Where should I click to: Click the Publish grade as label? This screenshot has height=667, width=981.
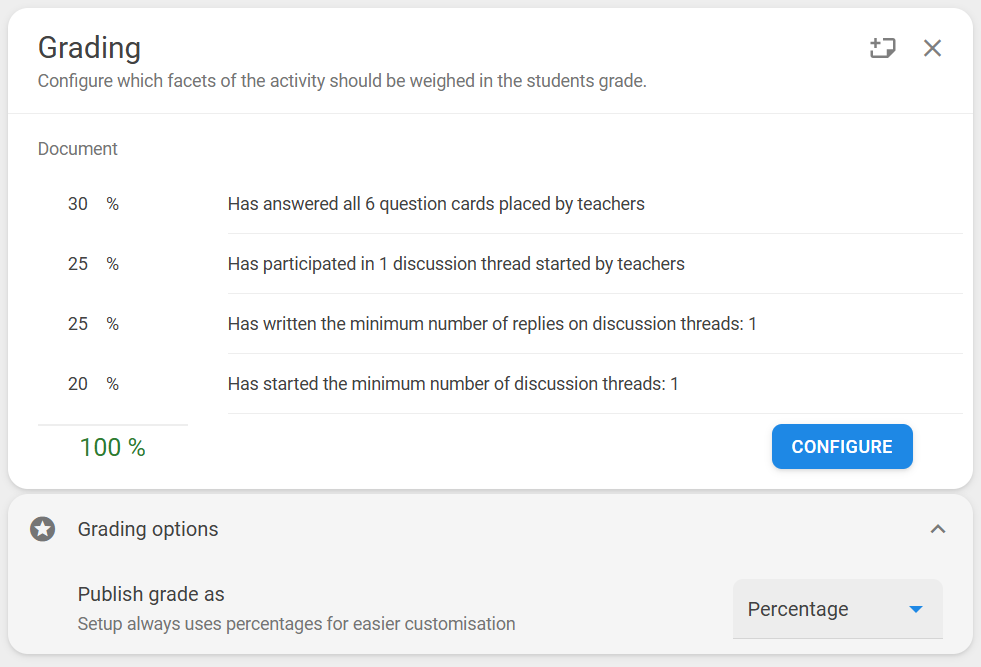point(151,594)
